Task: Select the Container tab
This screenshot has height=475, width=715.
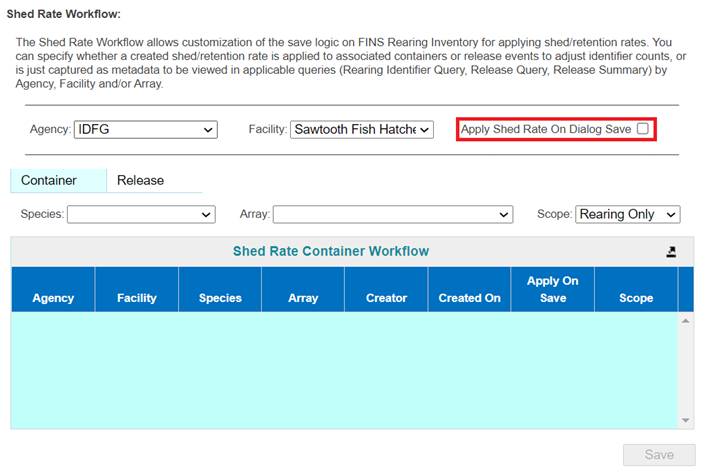Action: tap(49, 180)
